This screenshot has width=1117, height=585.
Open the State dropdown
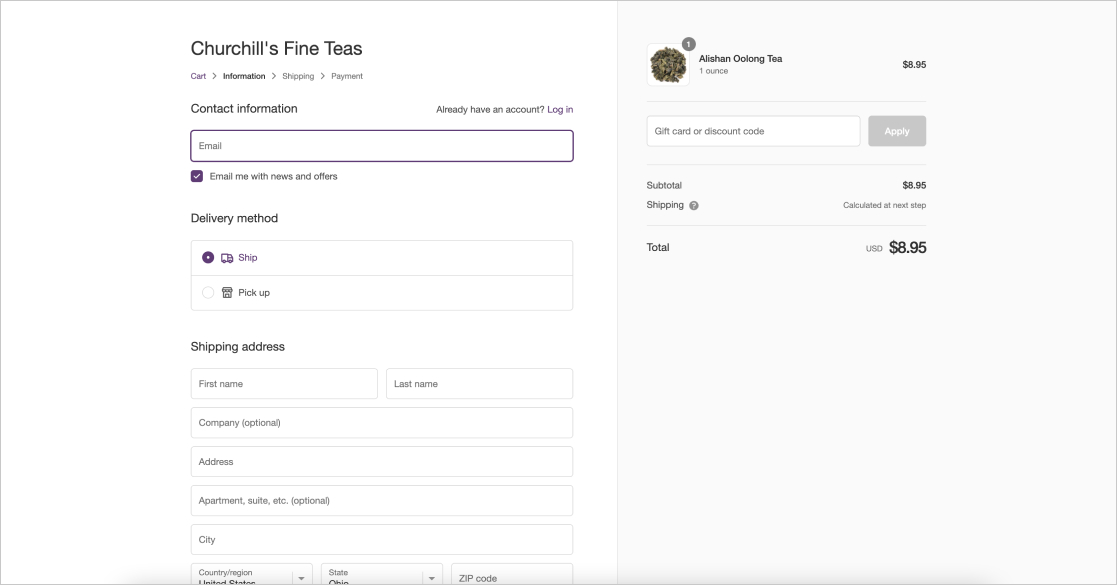382,574
